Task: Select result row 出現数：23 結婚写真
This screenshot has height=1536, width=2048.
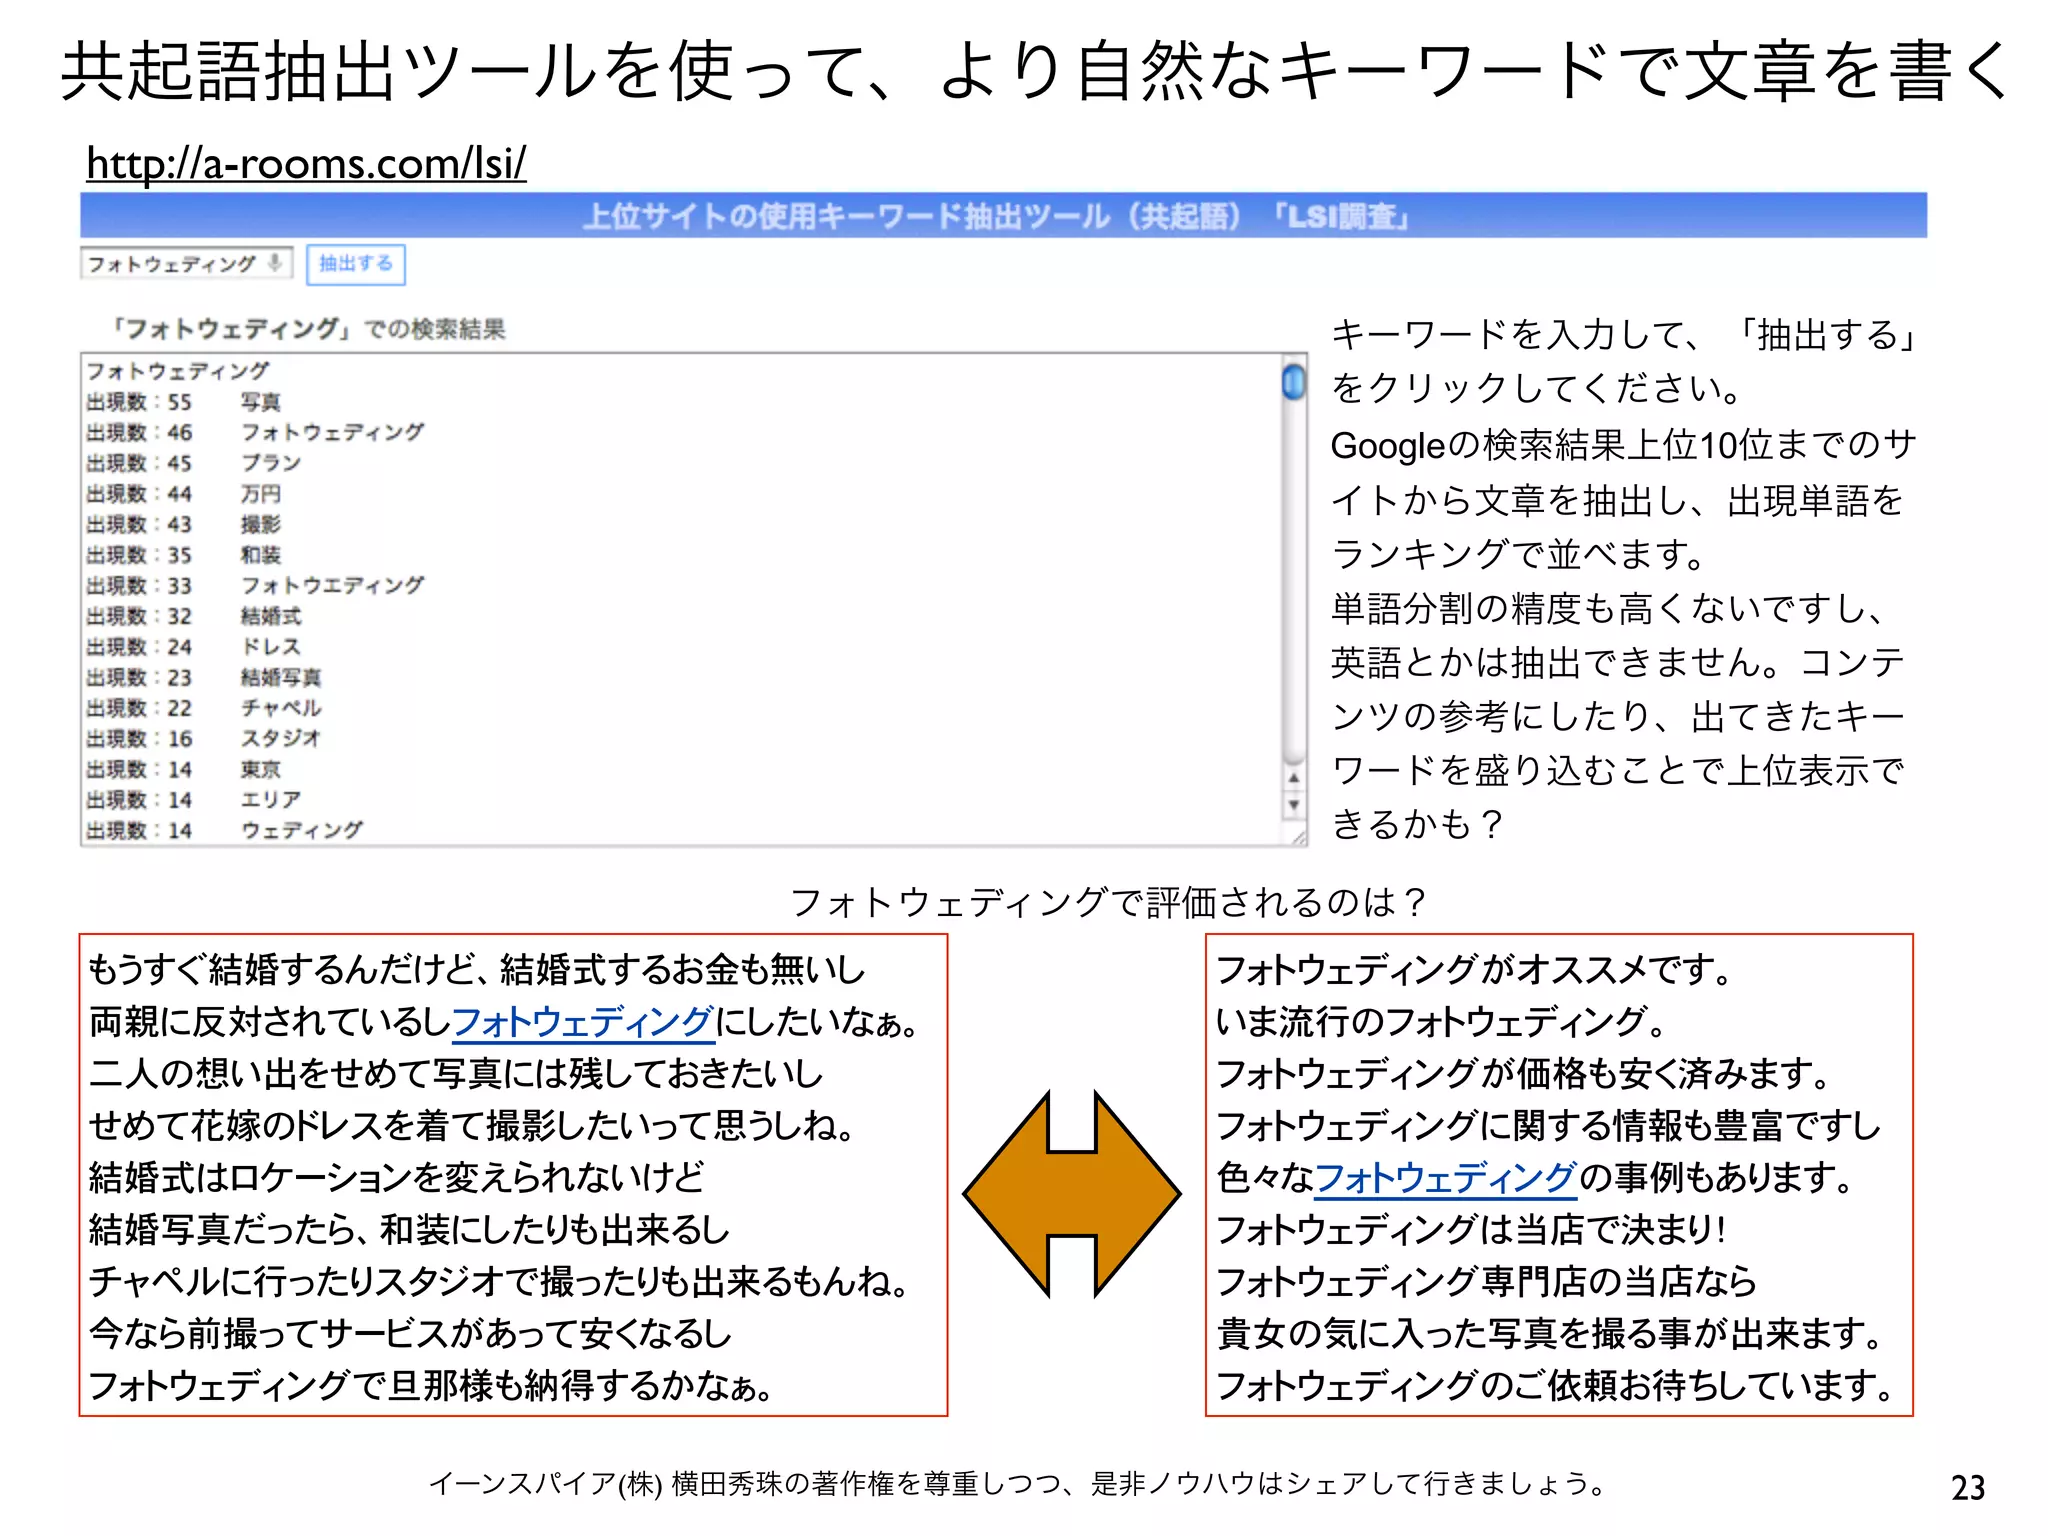Action: [204, 678]
